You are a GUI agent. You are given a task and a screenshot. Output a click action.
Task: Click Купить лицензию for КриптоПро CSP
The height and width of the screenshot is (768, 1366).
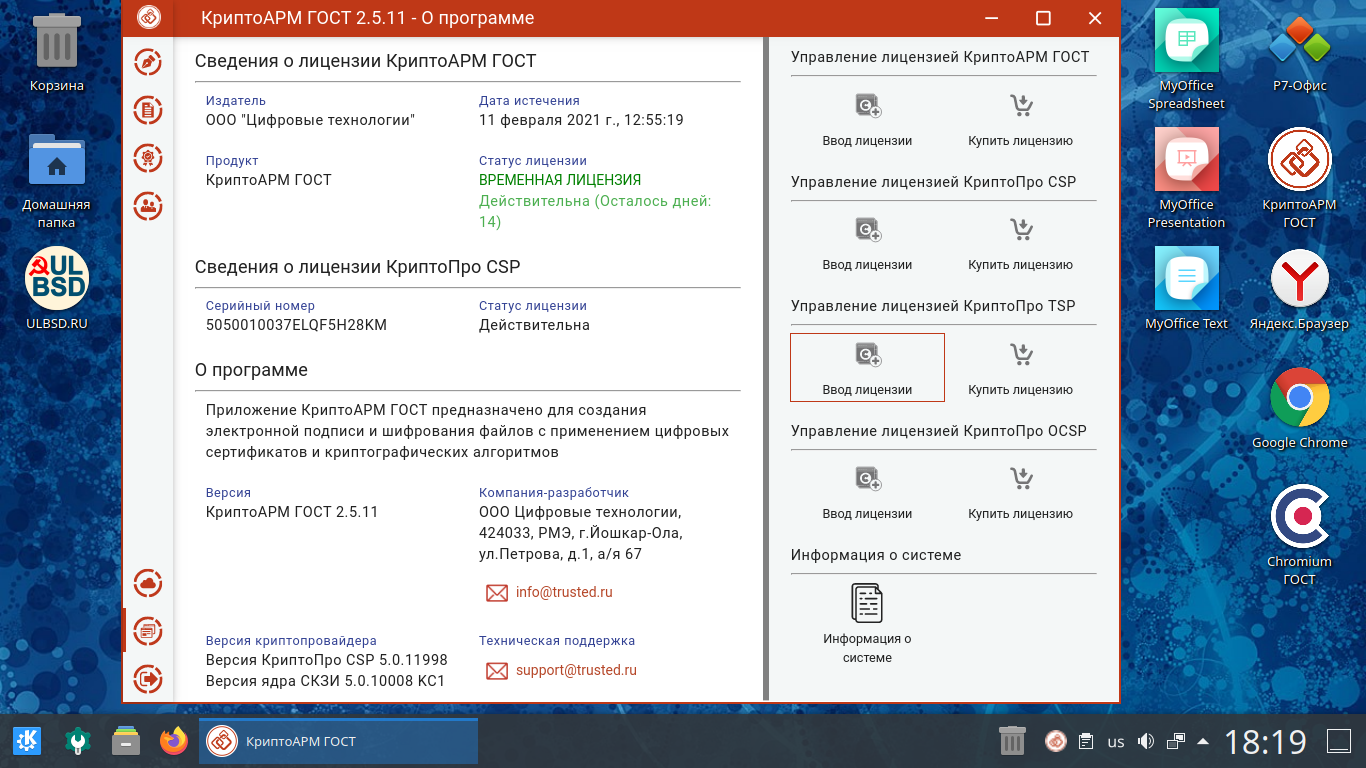(x=1020, y=243)
